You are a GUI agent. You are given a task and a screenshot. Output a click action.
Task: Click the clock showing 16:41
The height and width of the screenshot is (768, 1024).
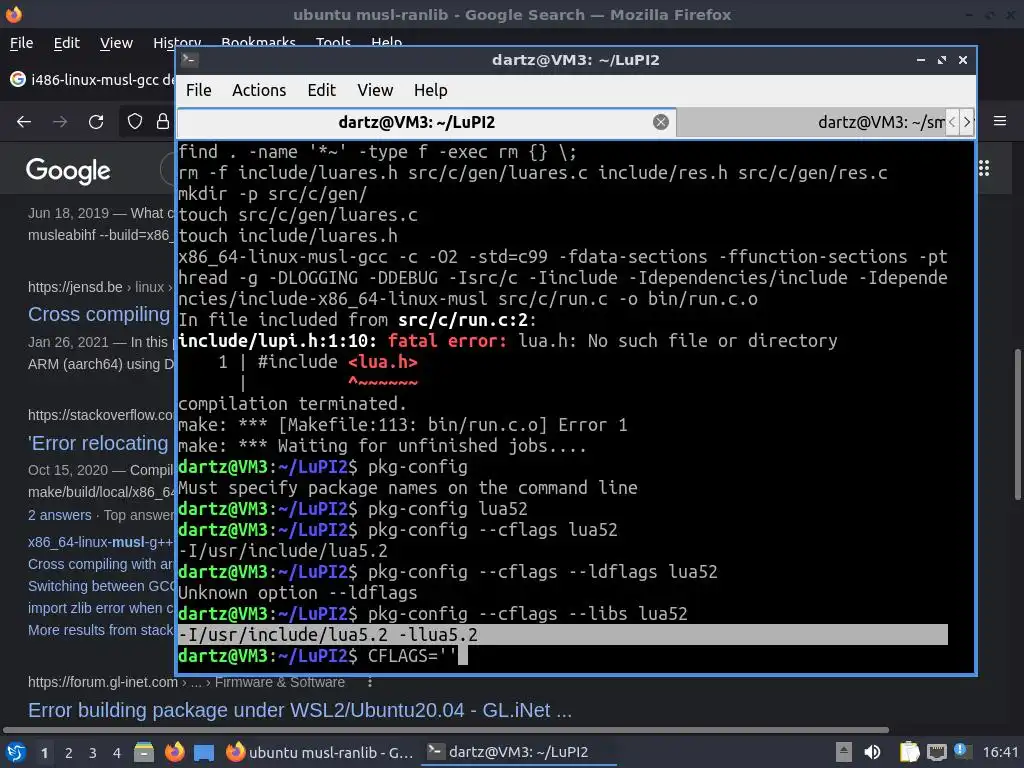pos(1000,752)
